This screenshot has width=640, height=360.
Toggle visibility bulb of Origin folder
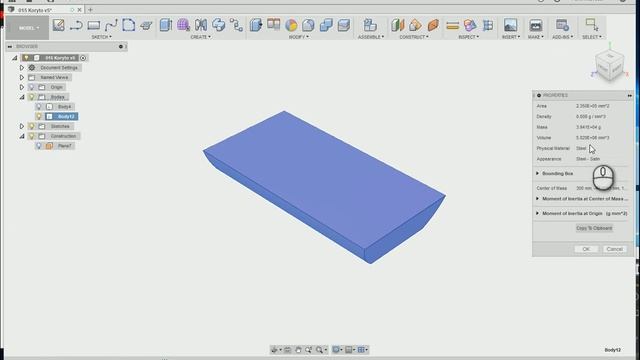click(x=31, y=87)
